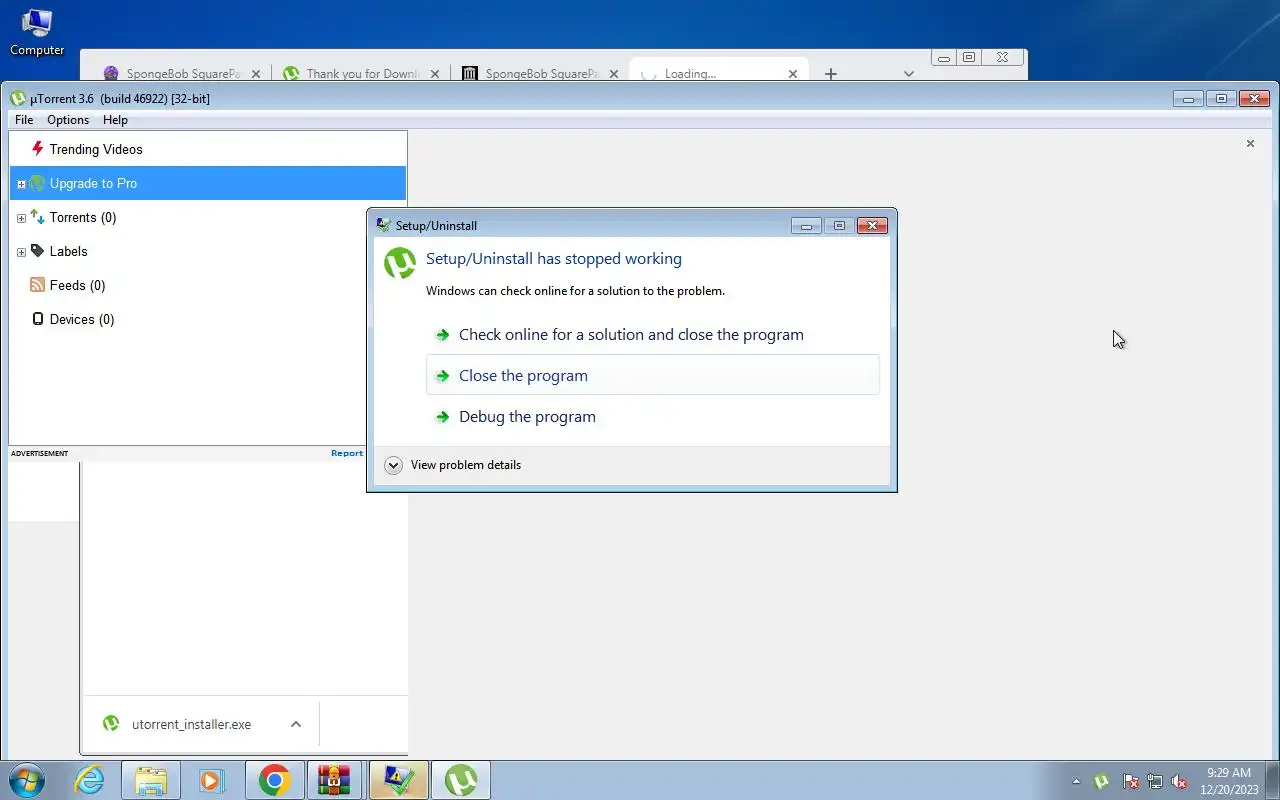Click Setup/Uninstall dialog title bar icon
1280x800 pixels.
(x=383, y=225)
